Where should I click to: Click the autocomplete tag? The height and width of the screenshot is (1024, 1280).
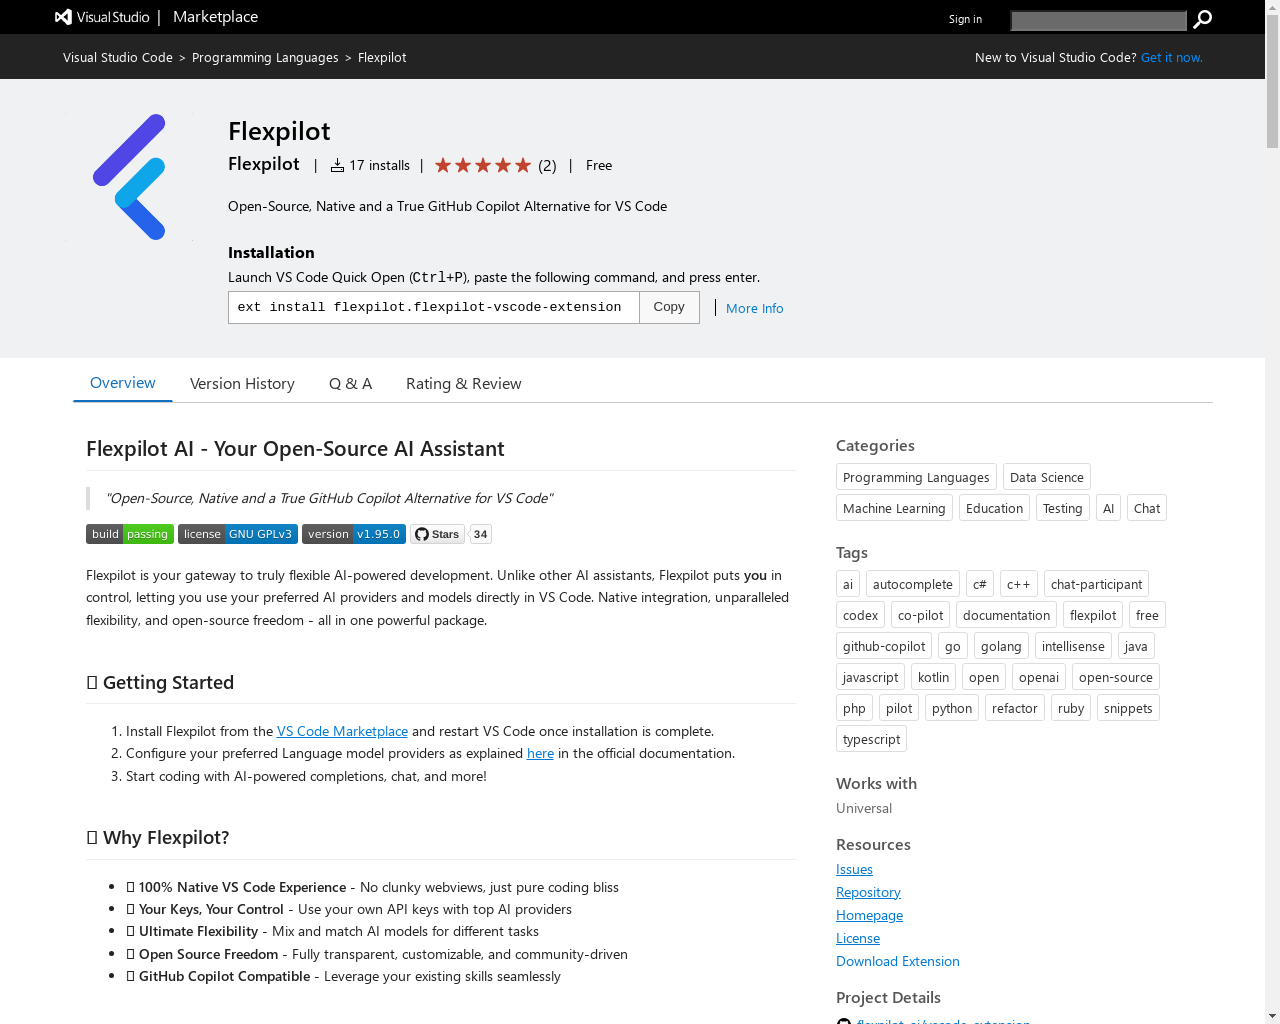click(913, 584)
